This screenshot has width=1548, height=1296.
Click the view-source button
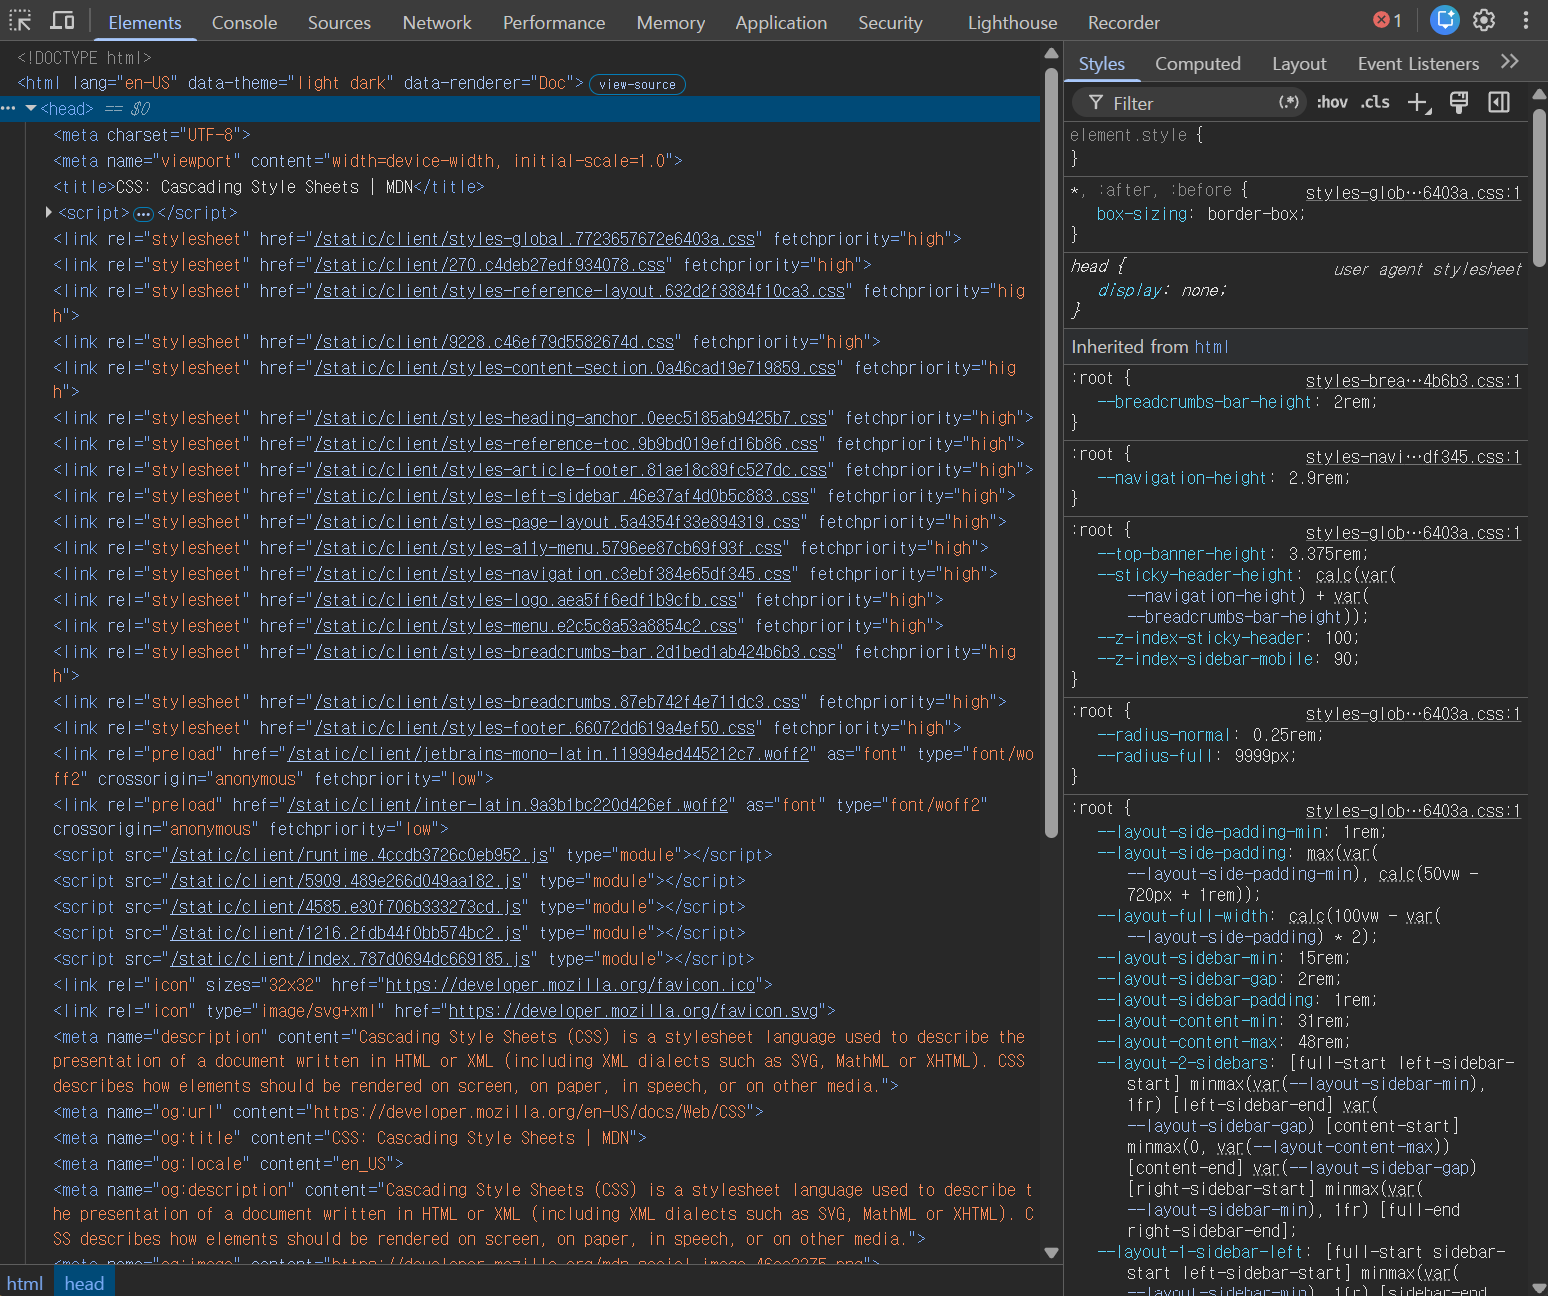[637, 85]
